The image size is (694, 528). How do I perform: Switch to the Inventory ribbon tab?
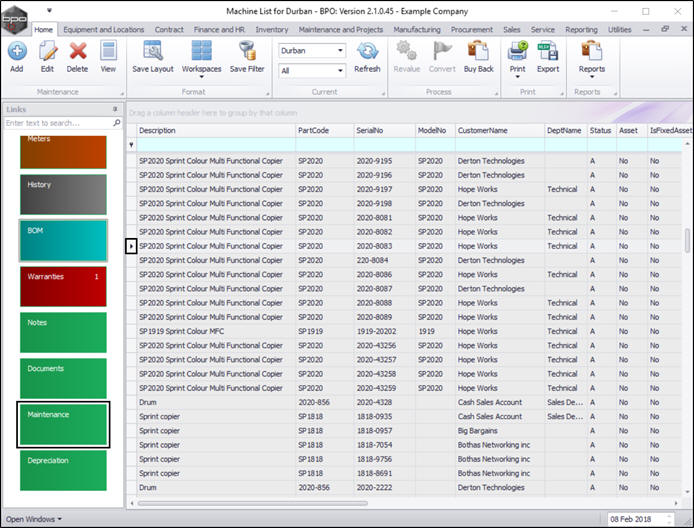271,30
